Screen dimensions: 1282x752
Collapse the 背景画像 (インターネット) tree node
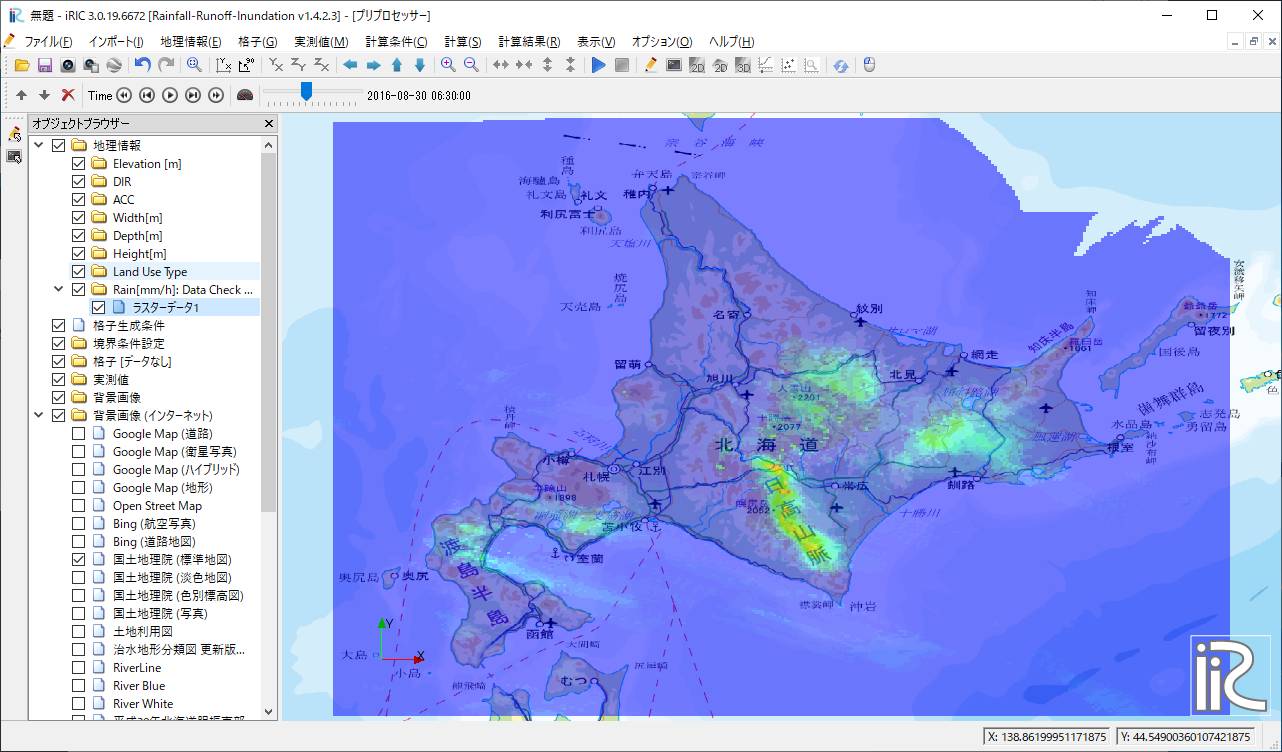coord(39,416)
